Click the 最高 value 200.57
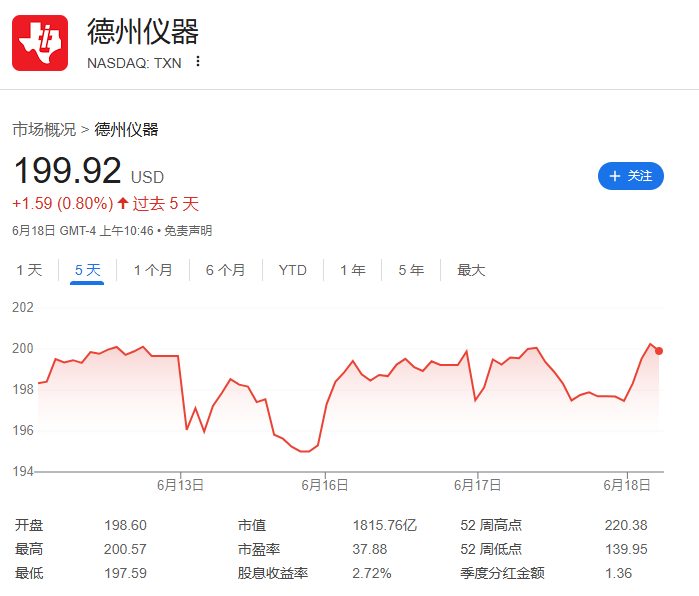The width and height of the screenshot is (699, 596). (x=125, y=550)
